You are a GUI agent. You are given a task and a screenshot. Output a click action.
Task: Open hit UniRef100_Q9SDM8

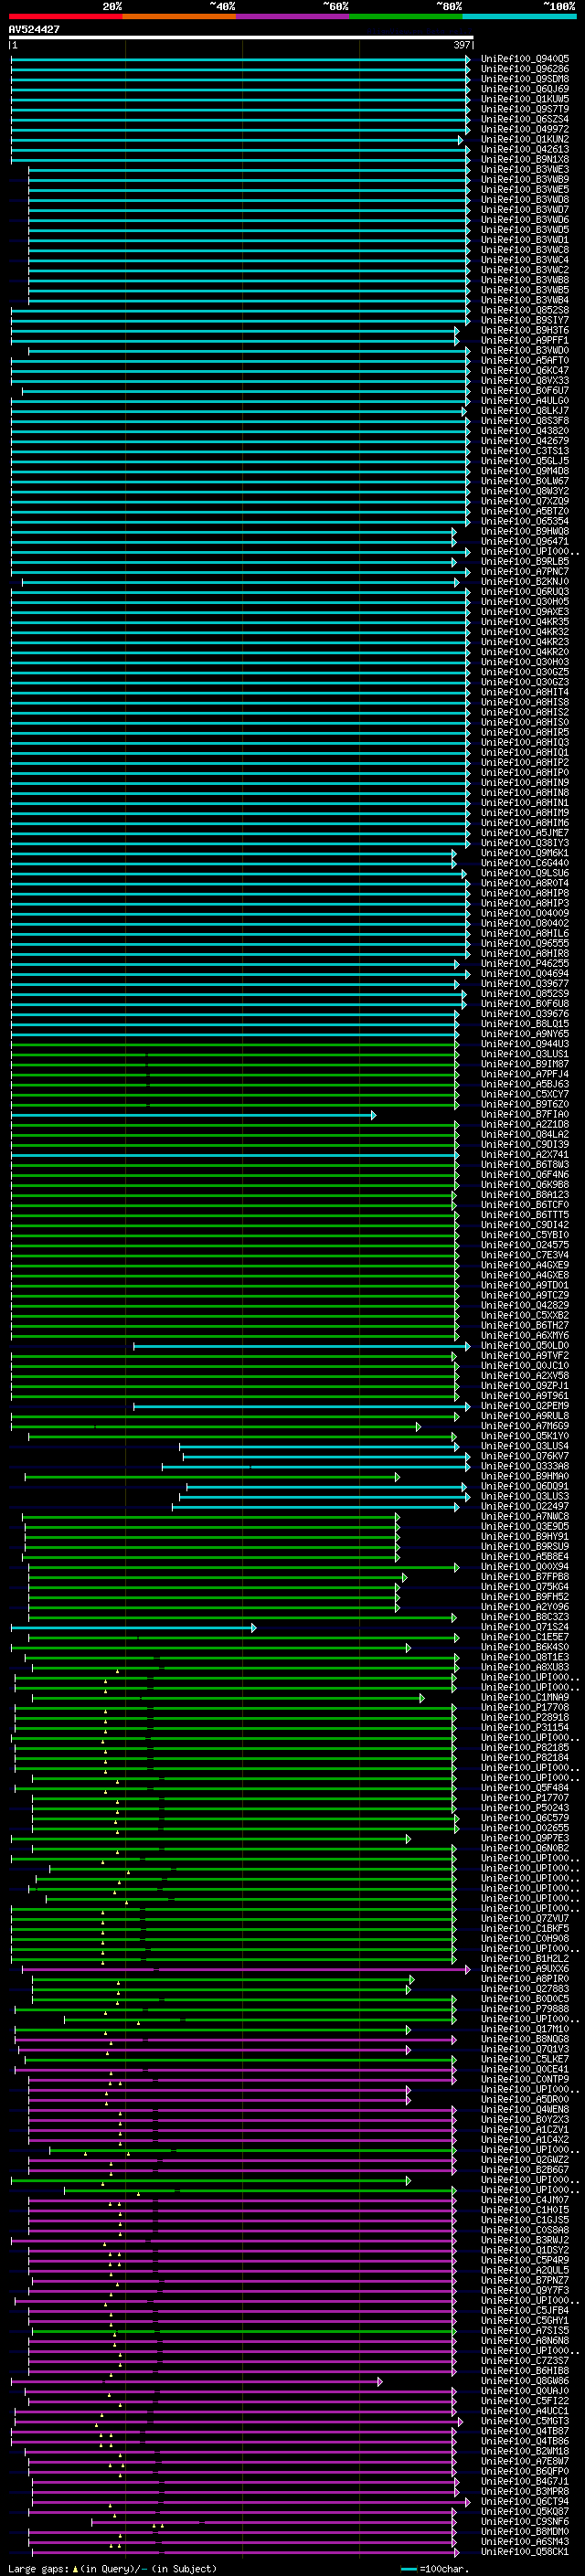tap(525, 79)
